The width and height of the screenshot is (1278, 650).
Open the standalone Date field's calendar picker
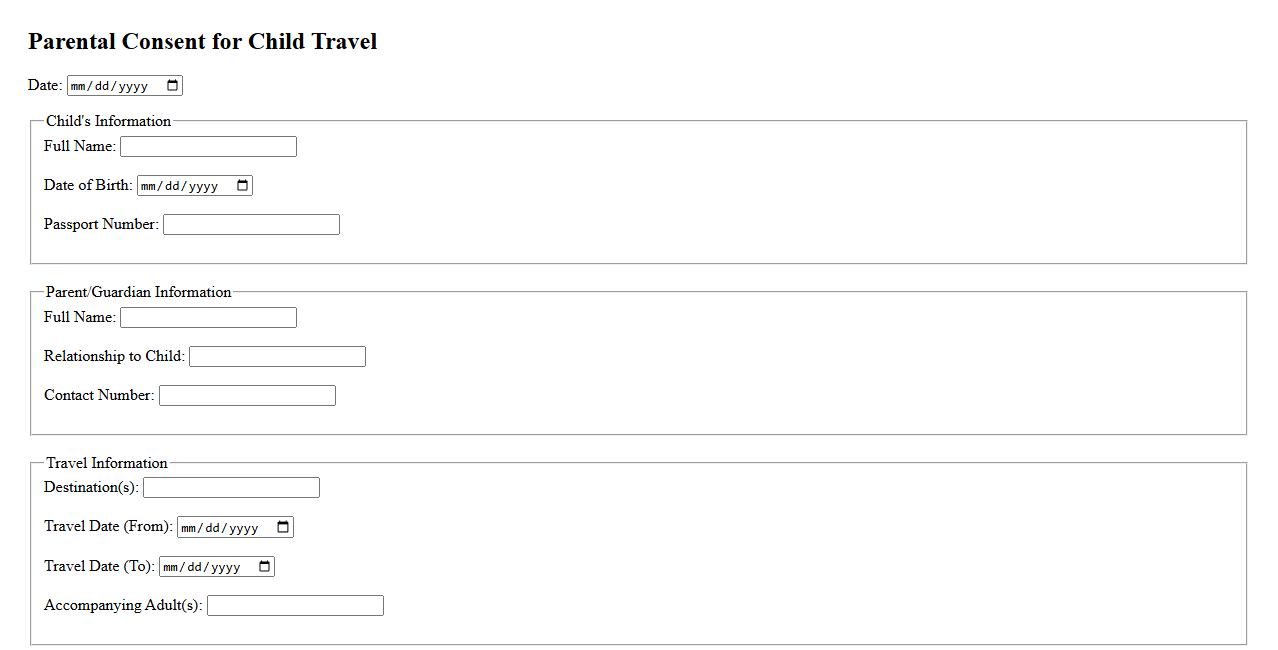tap(173, 86)
